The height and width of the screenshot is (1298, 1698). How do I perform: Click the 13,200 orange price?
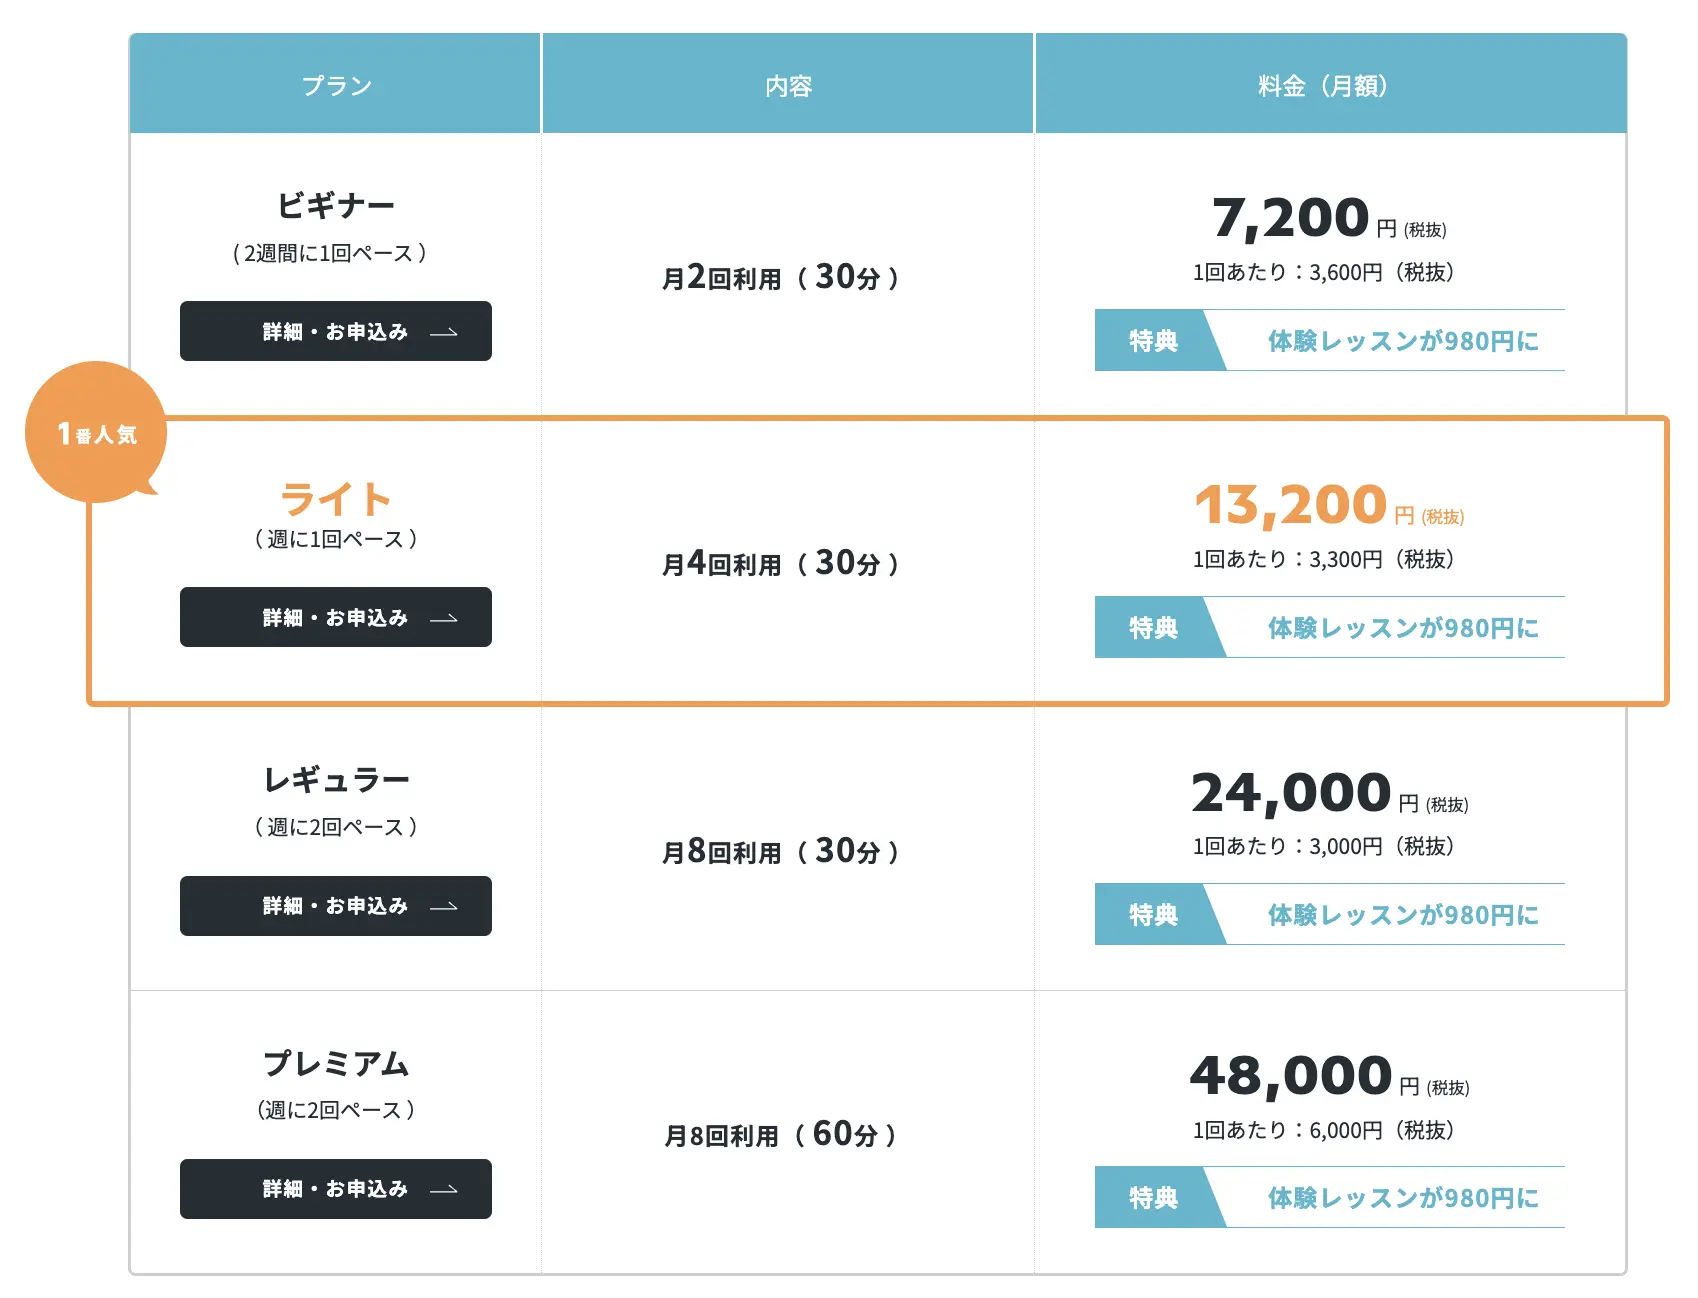coord(1291,505)
